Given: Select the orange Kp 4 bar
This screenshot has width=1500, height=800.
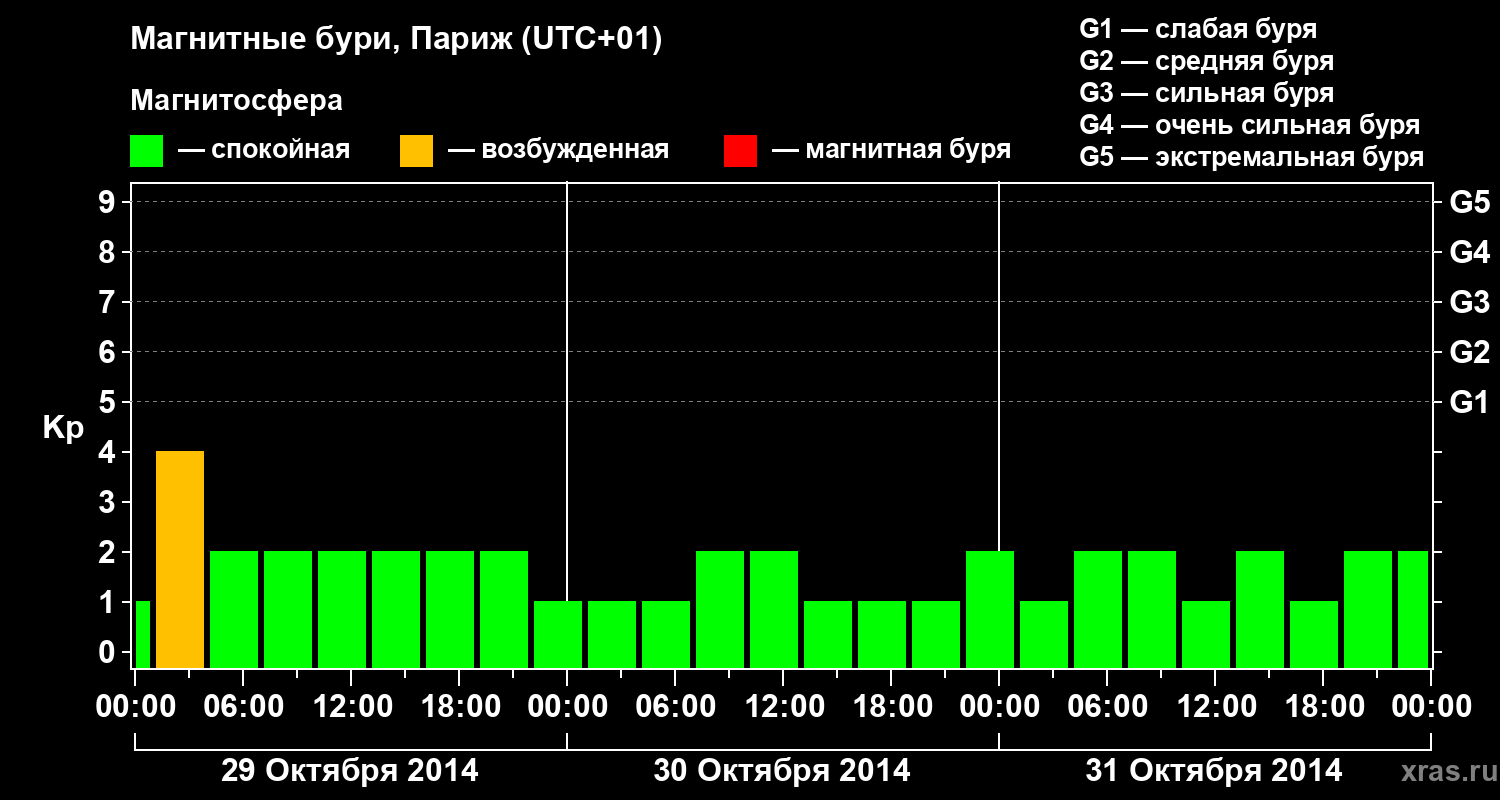Looking at the screenshot, I should pos(180,559).
